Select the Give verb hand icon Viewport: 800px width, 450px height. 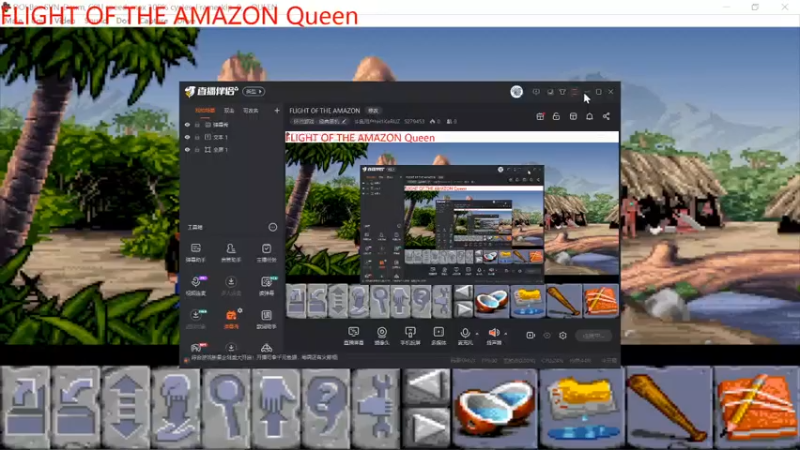[176, 407]
